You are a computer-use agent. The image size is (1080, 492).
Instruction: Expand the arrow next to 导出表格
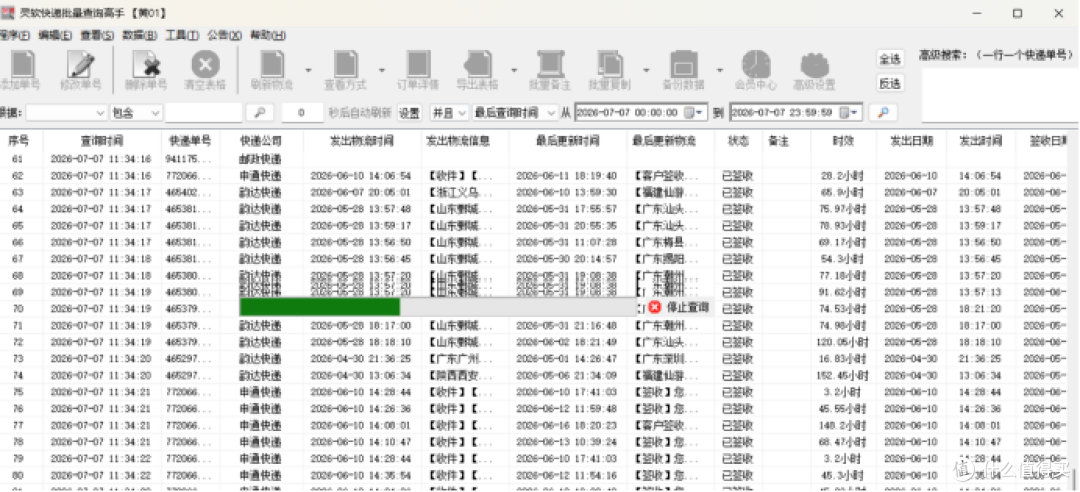[514, 70]
